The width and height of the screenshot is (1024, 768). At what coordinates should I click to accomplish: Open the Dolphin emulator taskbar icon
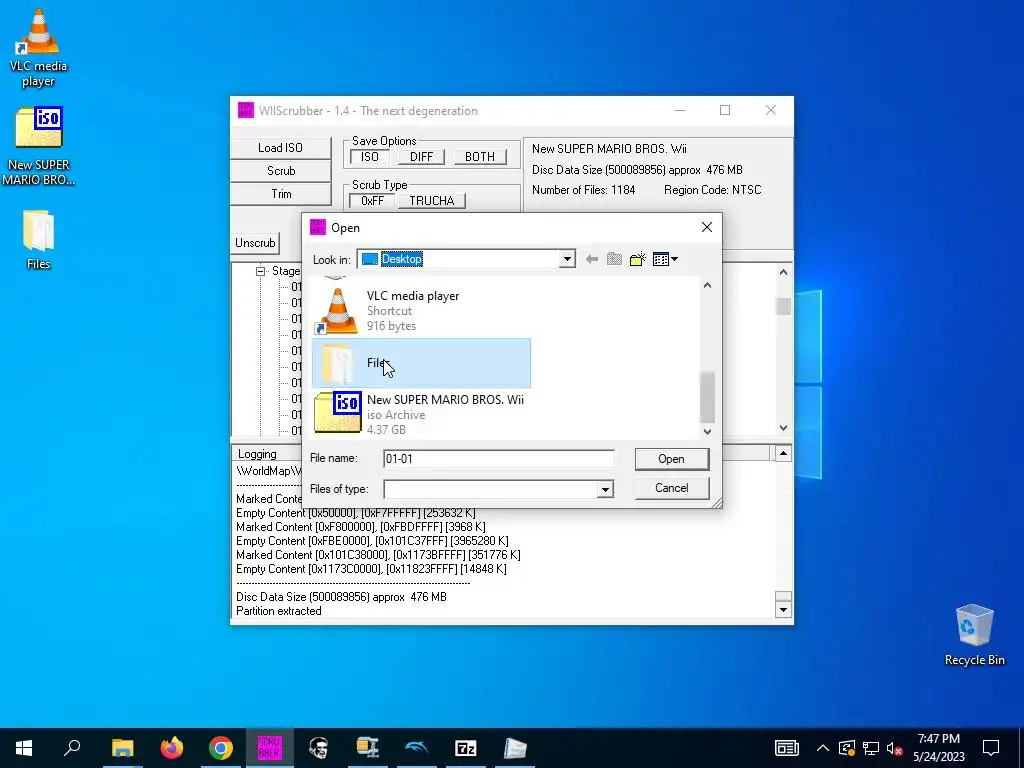(417, 748)
